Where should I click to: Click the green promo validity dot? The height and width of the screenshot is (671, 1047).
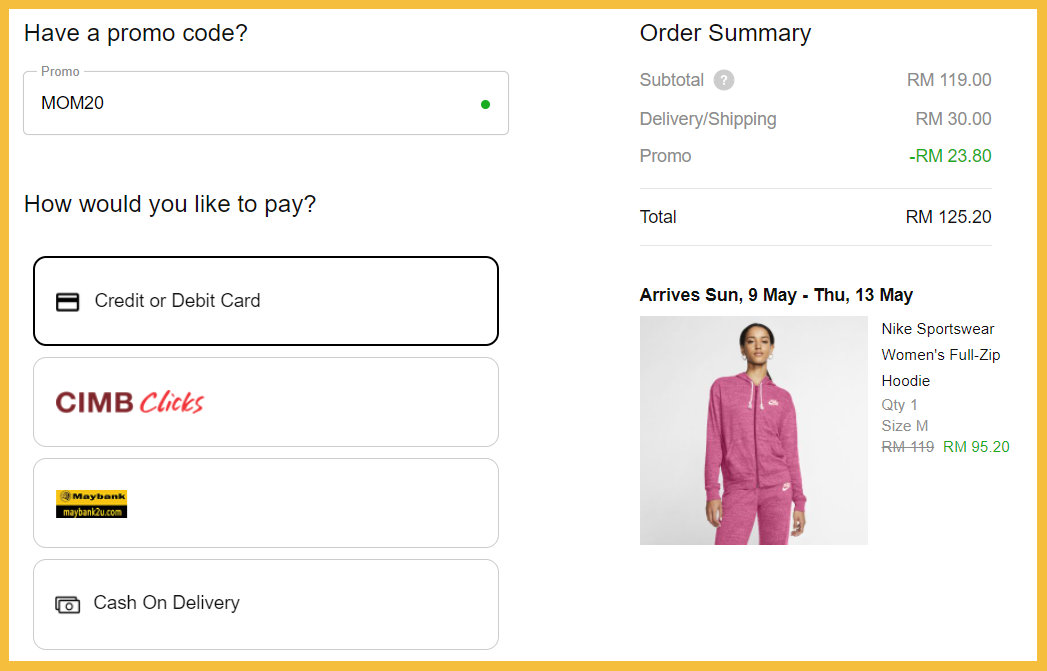pyautogui.click(x=485, y=104)
